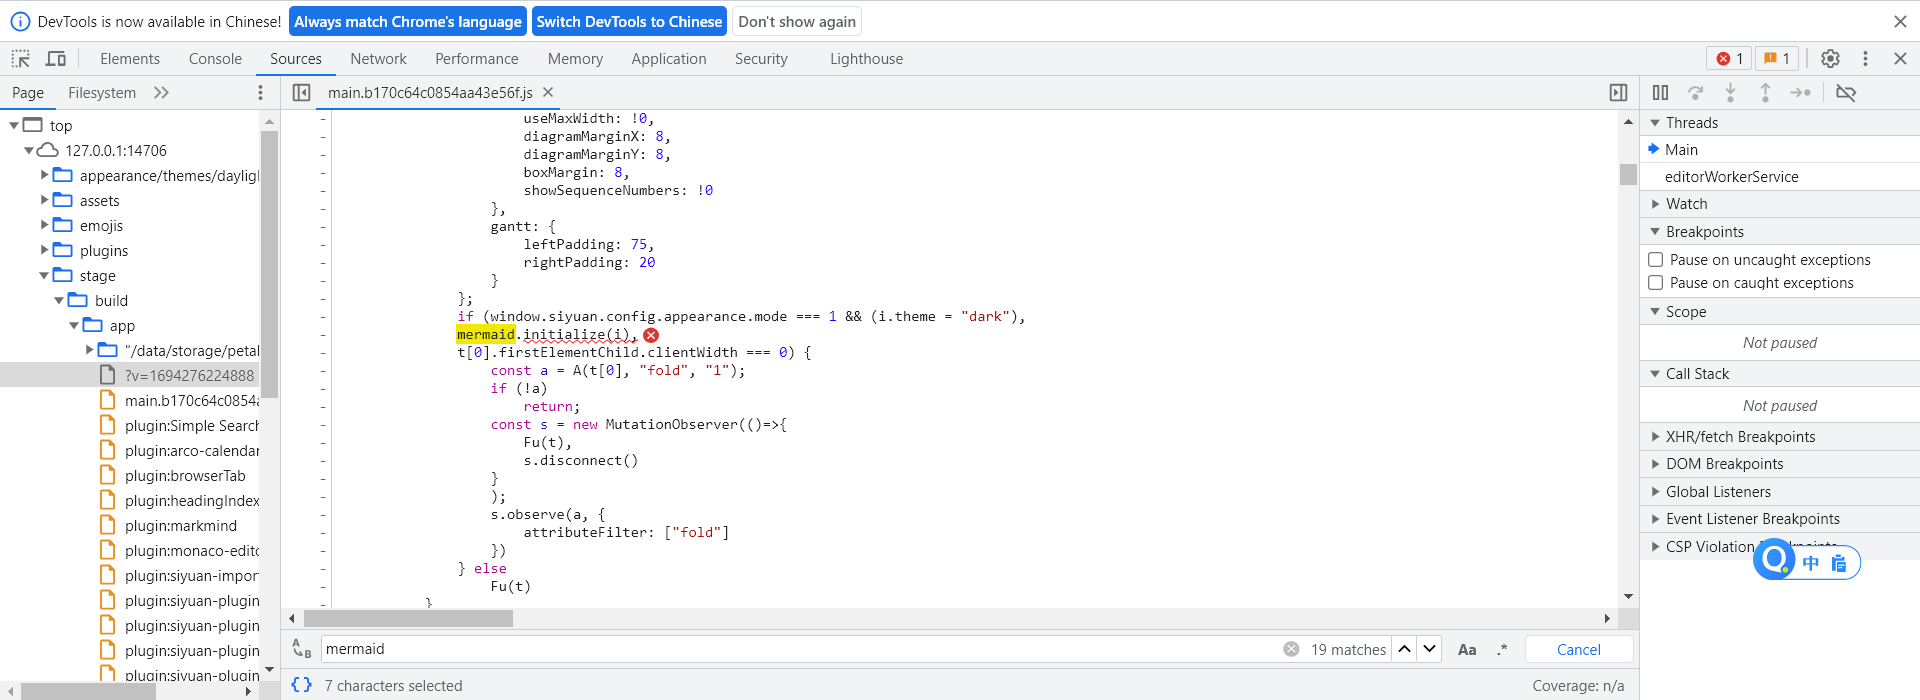The height and width of the screenshot is (700, 1920).
Task: Toggle the device toolbar icon
Action: [56, 59]
